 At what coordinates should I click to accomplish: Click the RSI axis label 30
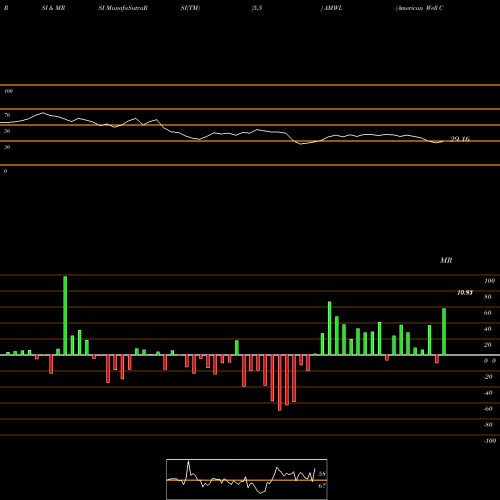point(7,147)
